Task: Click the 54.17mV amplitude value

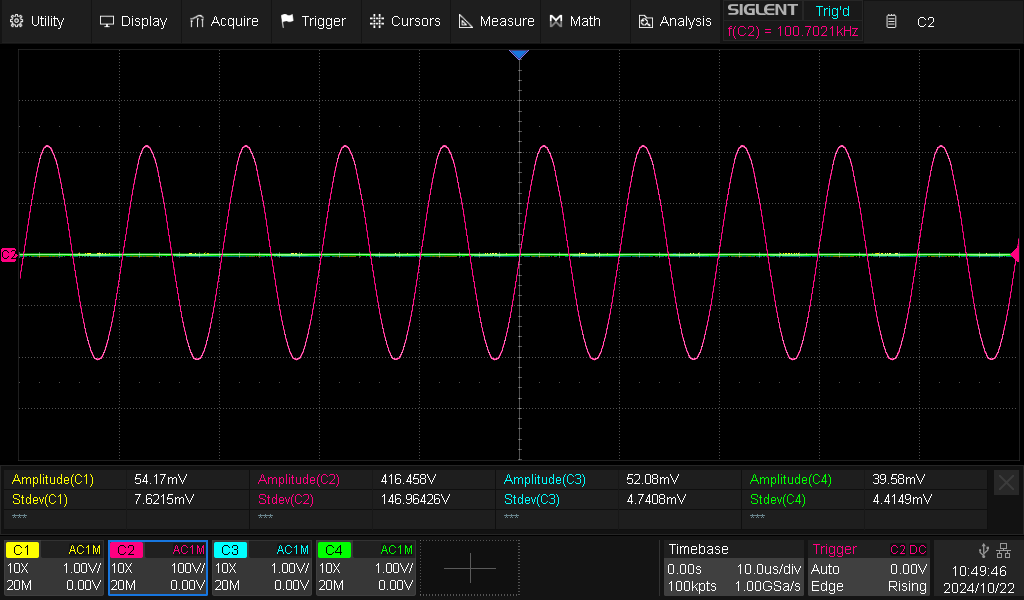Action: tap(161, 479)
